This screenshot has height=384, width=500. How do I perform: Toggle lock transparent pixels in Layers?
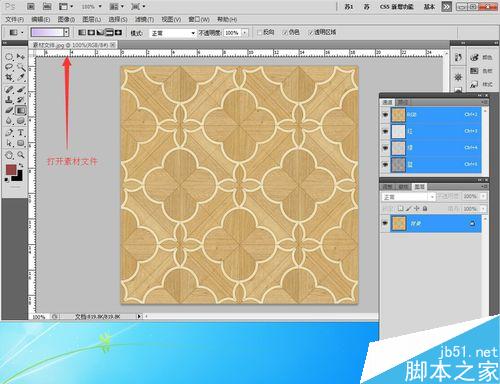[401, 209]
